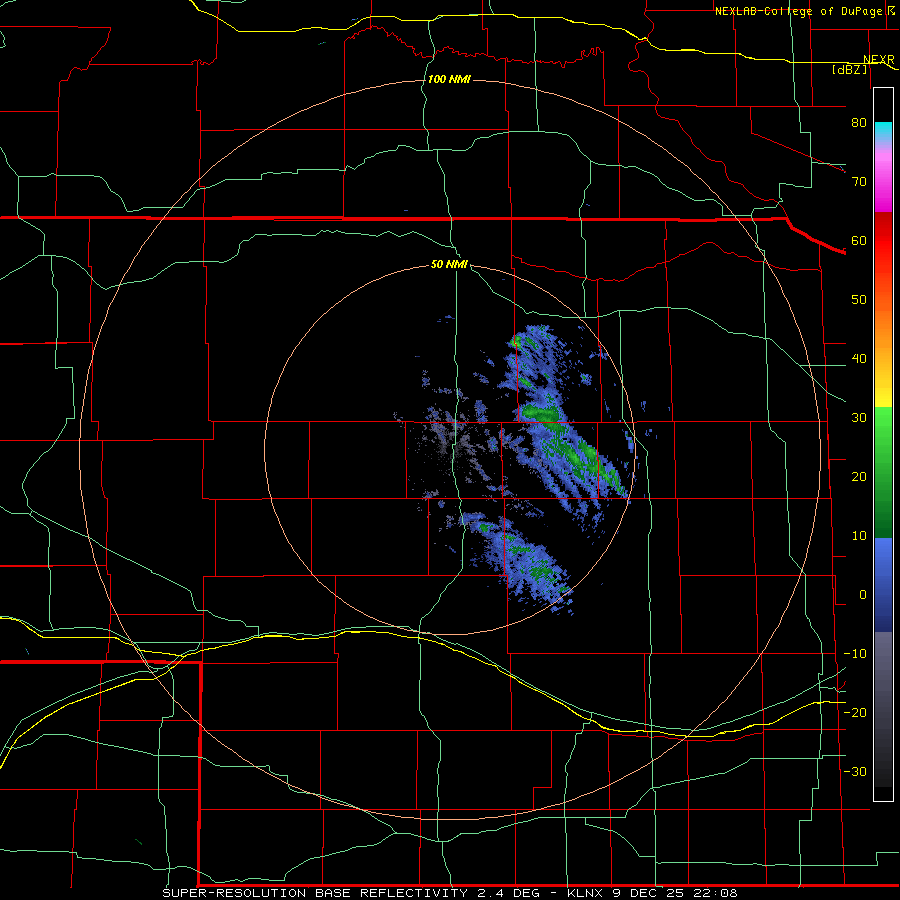Click the 20 value on the dBZ scale
Viewport: 900px width, 900px height.
tap(859, 477)
